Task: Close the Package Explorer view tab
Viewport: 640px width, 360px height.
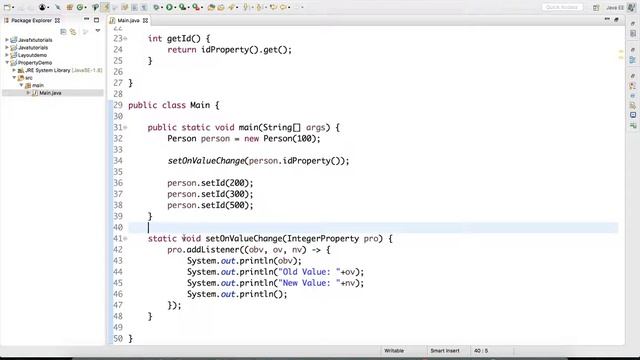Action: 58,20
